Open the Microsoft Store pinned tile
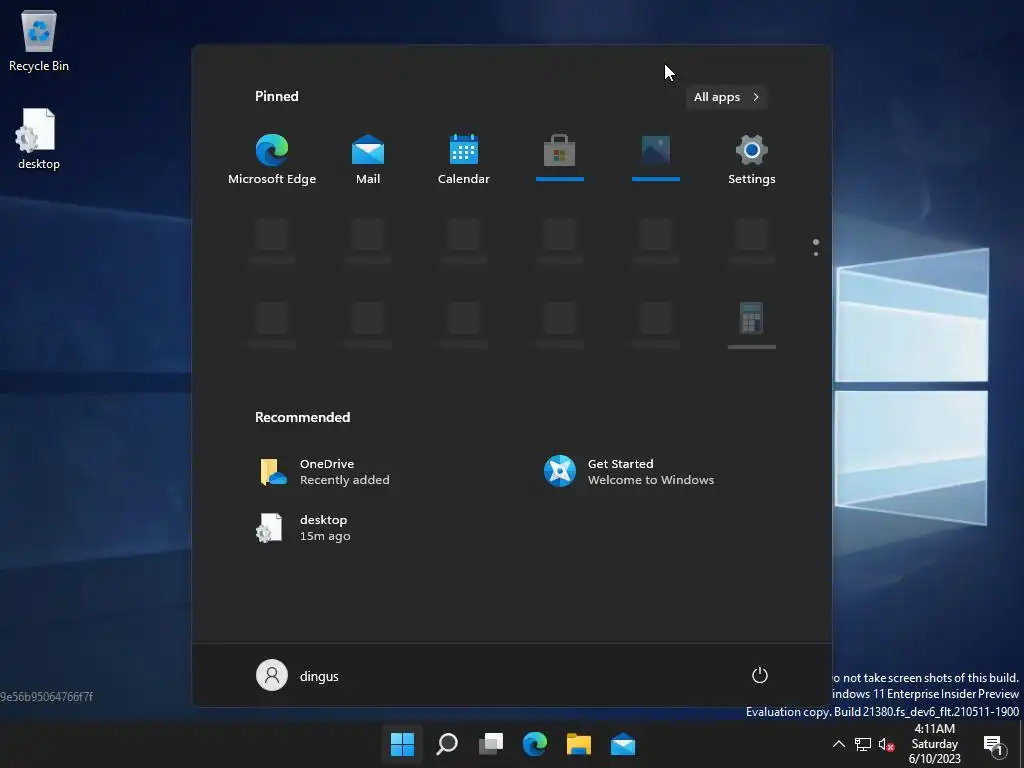The width and height of the screenshot is (1024, 768). point(560,157)
